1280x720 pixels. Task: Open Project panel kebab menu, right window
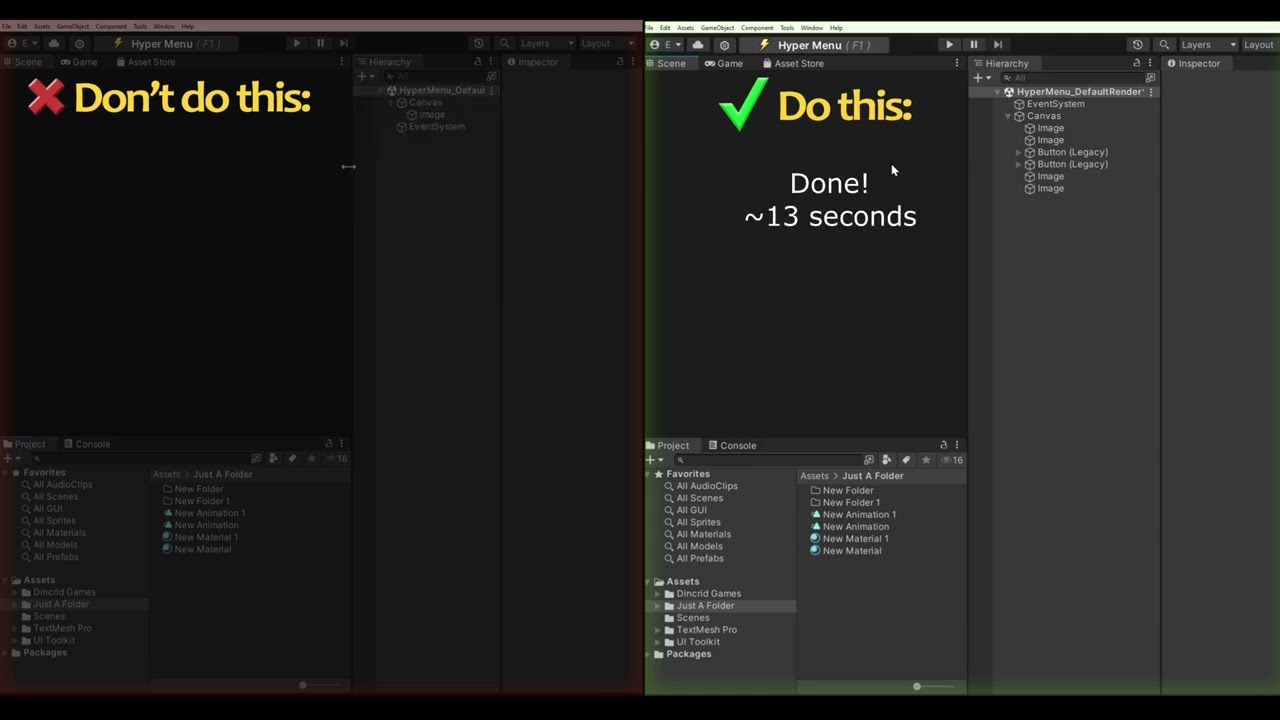(956, 445)
